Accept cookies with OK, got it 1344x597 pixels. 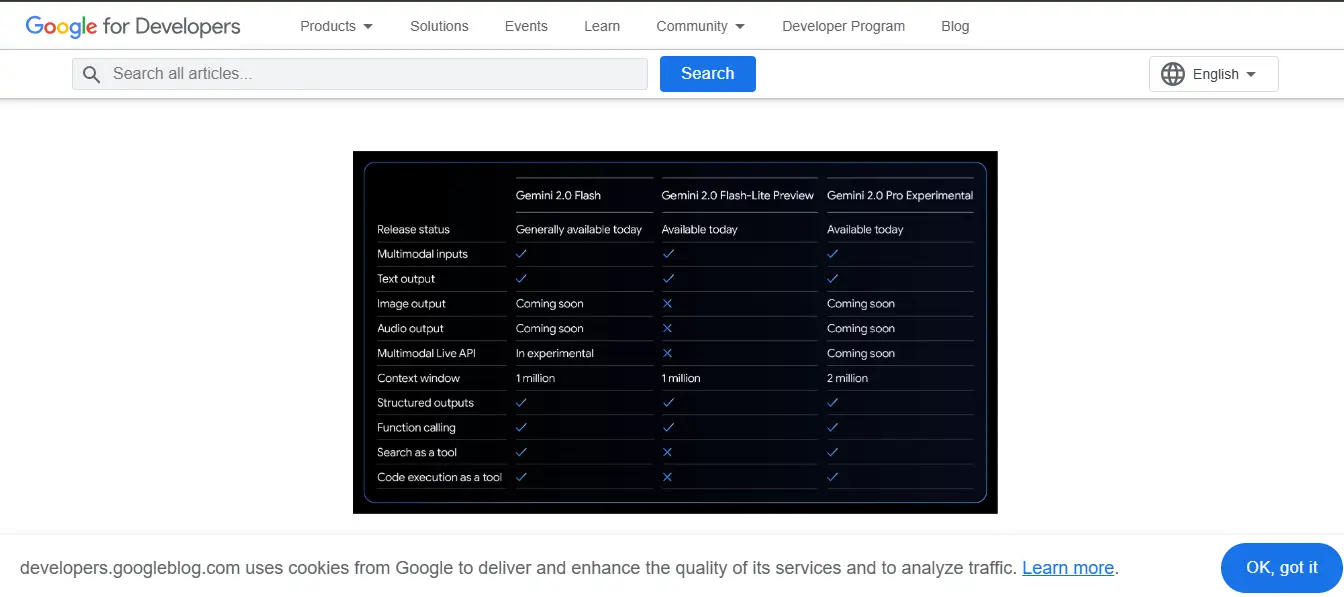[1282, 568]
